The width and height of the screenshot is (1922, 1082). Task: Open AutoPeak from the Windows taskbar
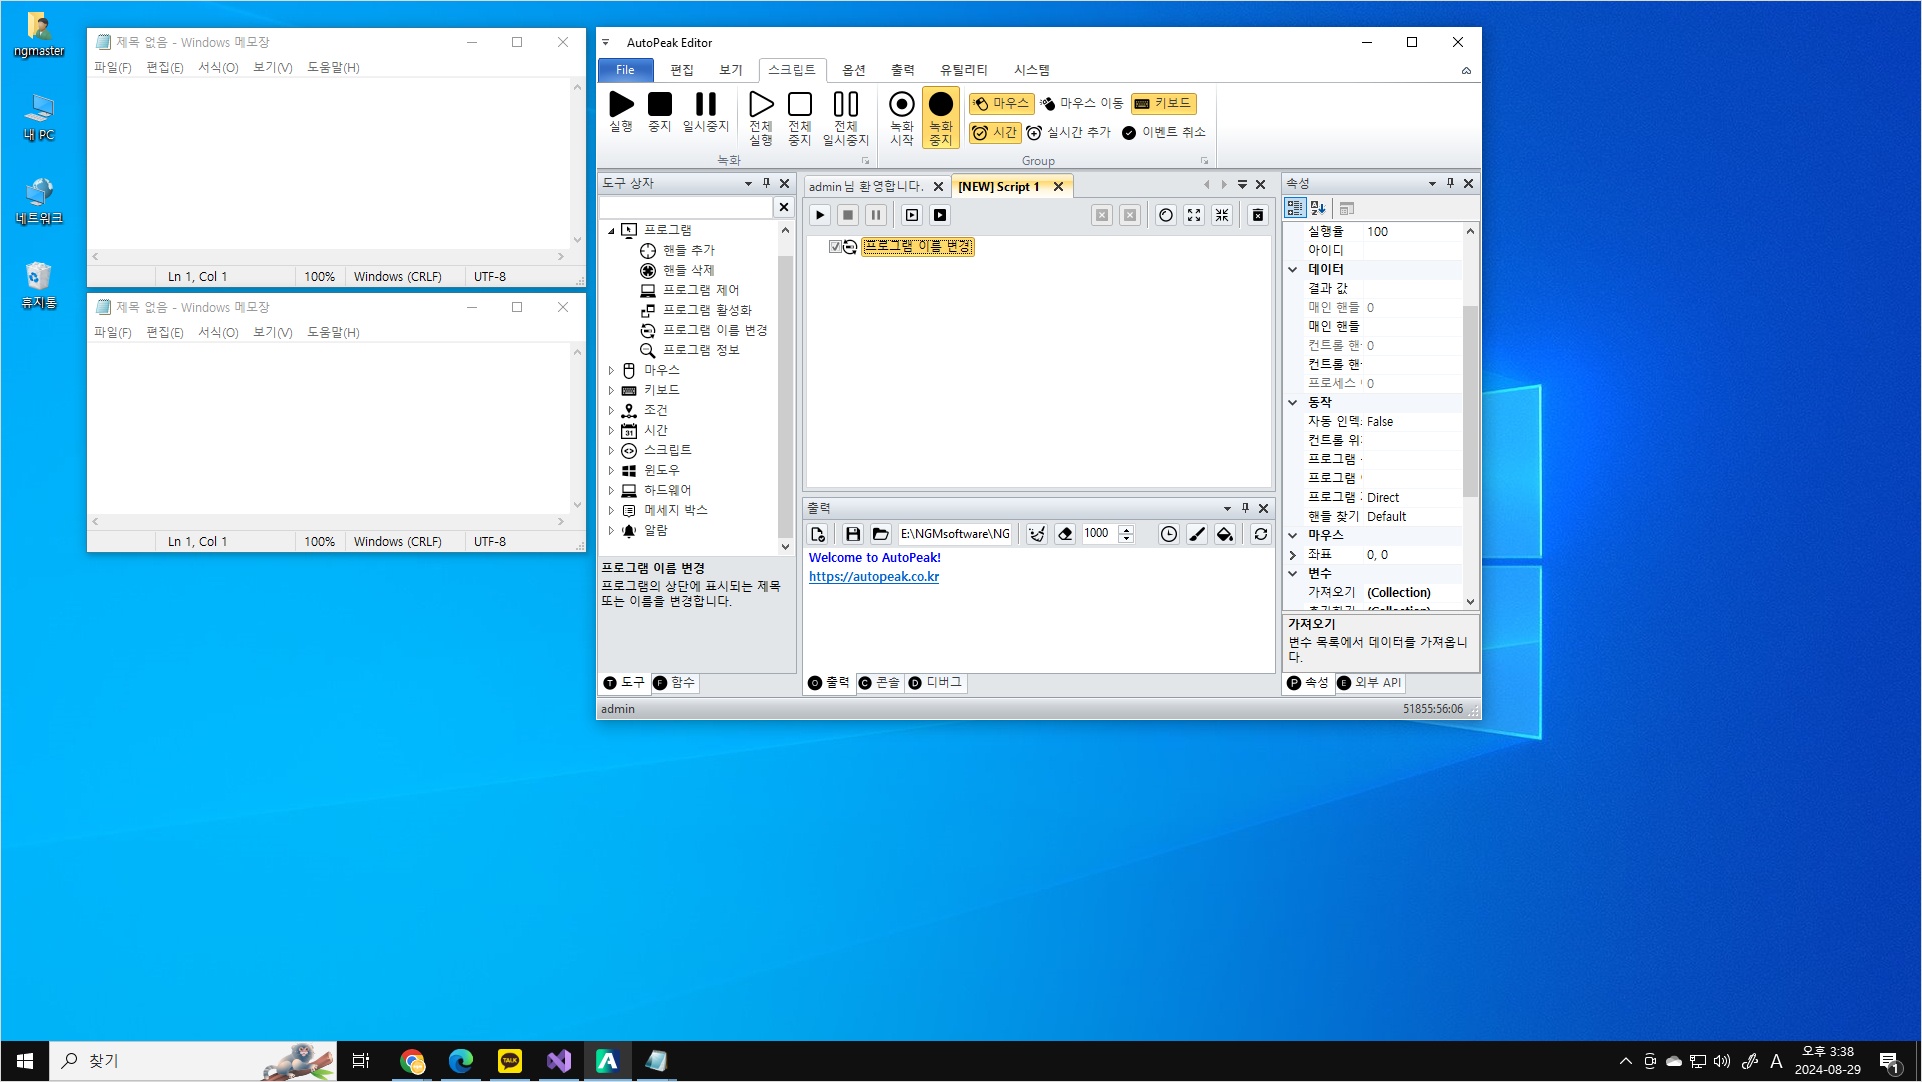tap(607, 1061)
